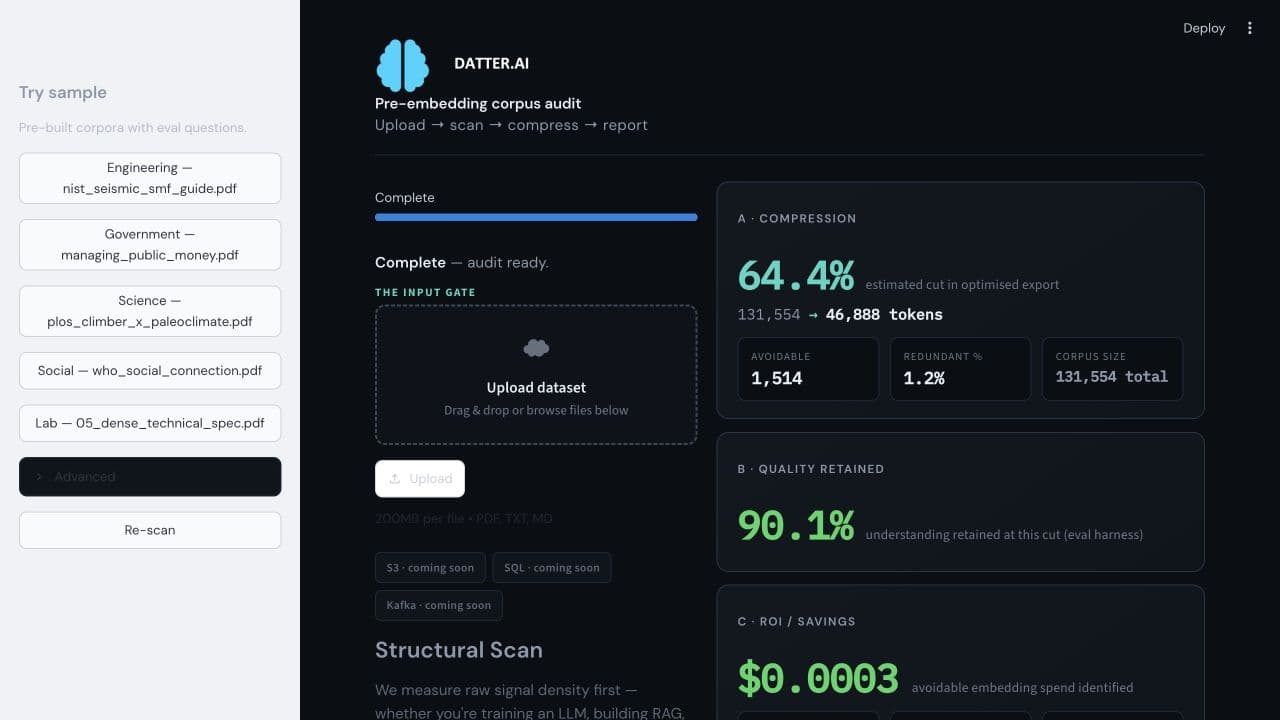Click the 'B · QUALITY RETAINED' card label
The image size is (1280, 720).
pyautogui.click(x=811, y=468)
